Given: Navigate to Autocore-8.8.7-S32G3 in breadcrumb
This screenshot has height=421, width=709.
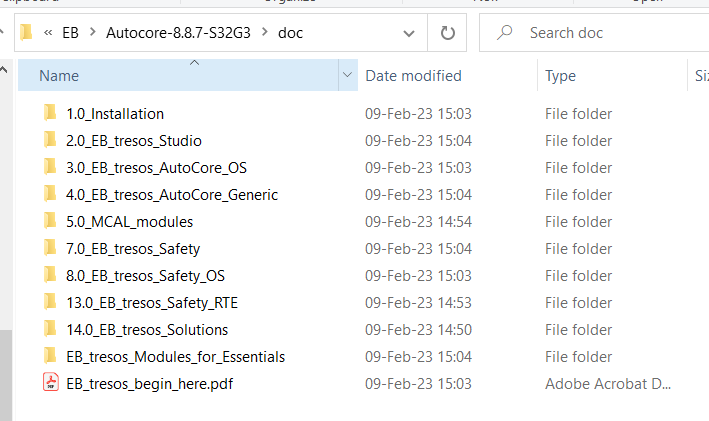Looking at the screenshot, I should point(178,33).
